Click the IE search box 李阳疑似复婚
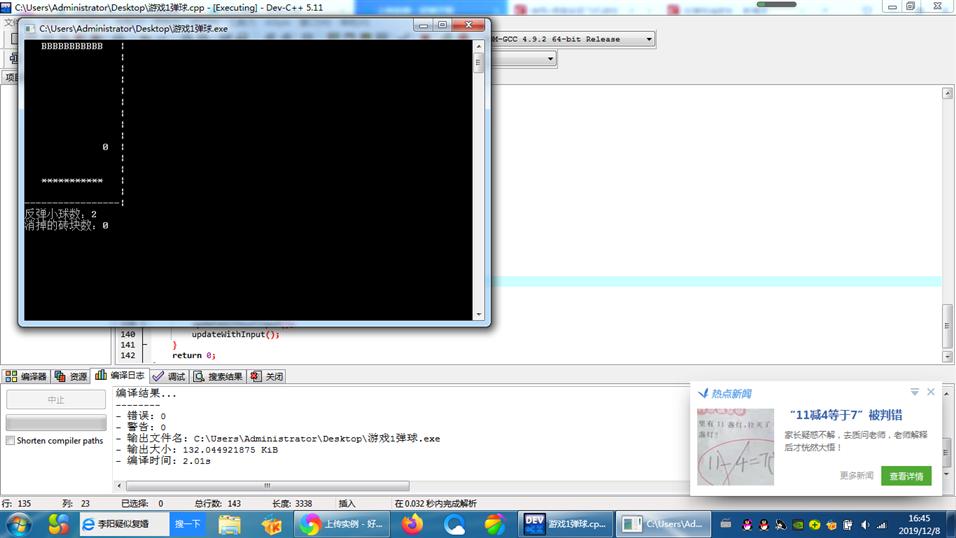956x538 pixels. (x=124, y=524)
